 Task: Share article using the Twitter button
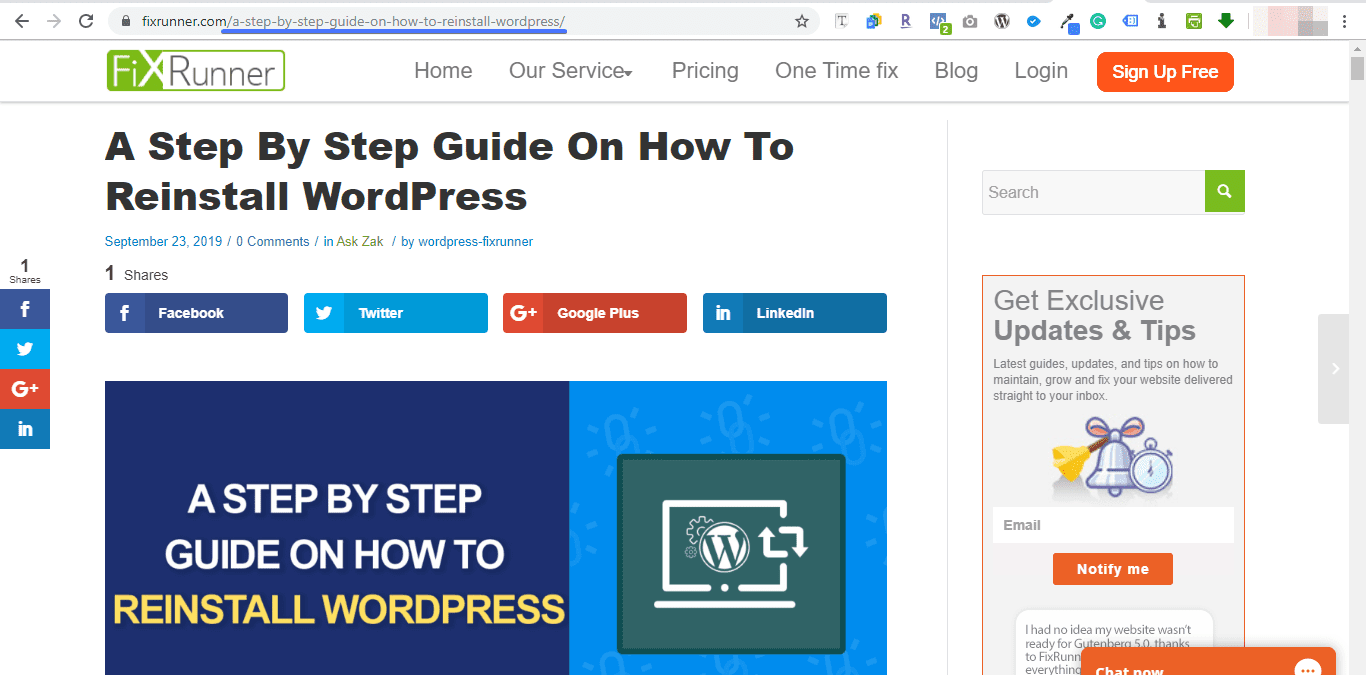[x=396, y=313]
